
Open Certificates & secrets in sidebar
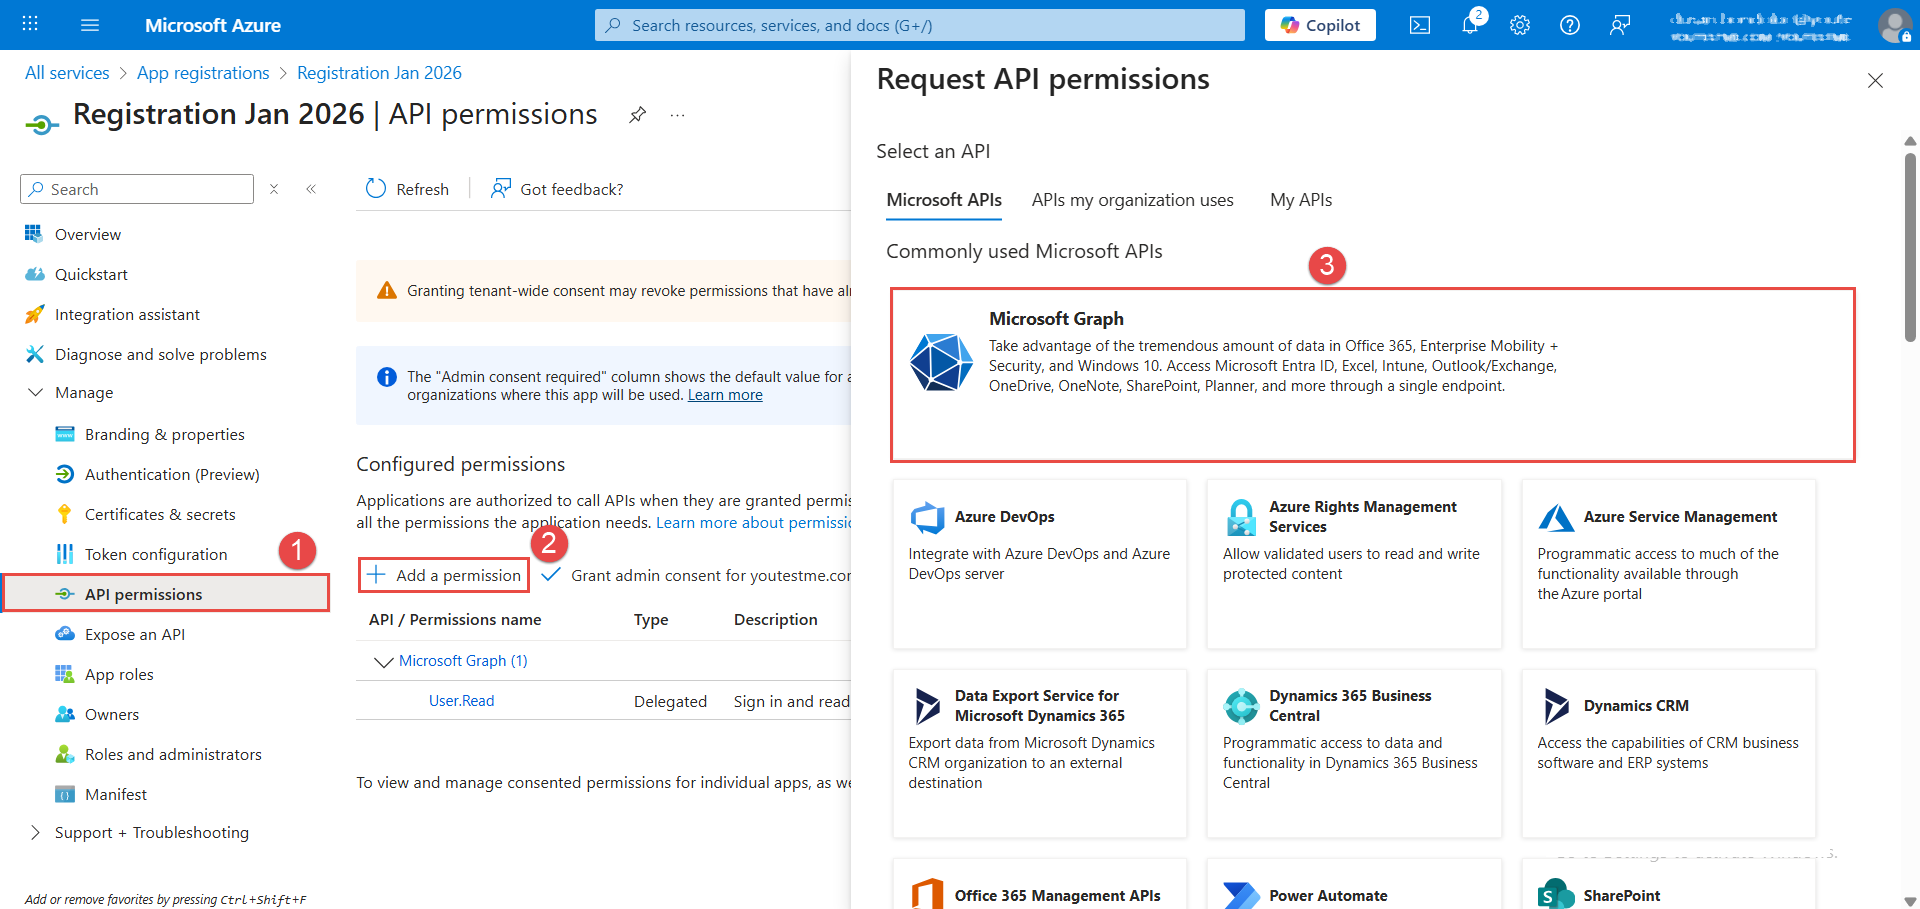[x=160, y=514]
